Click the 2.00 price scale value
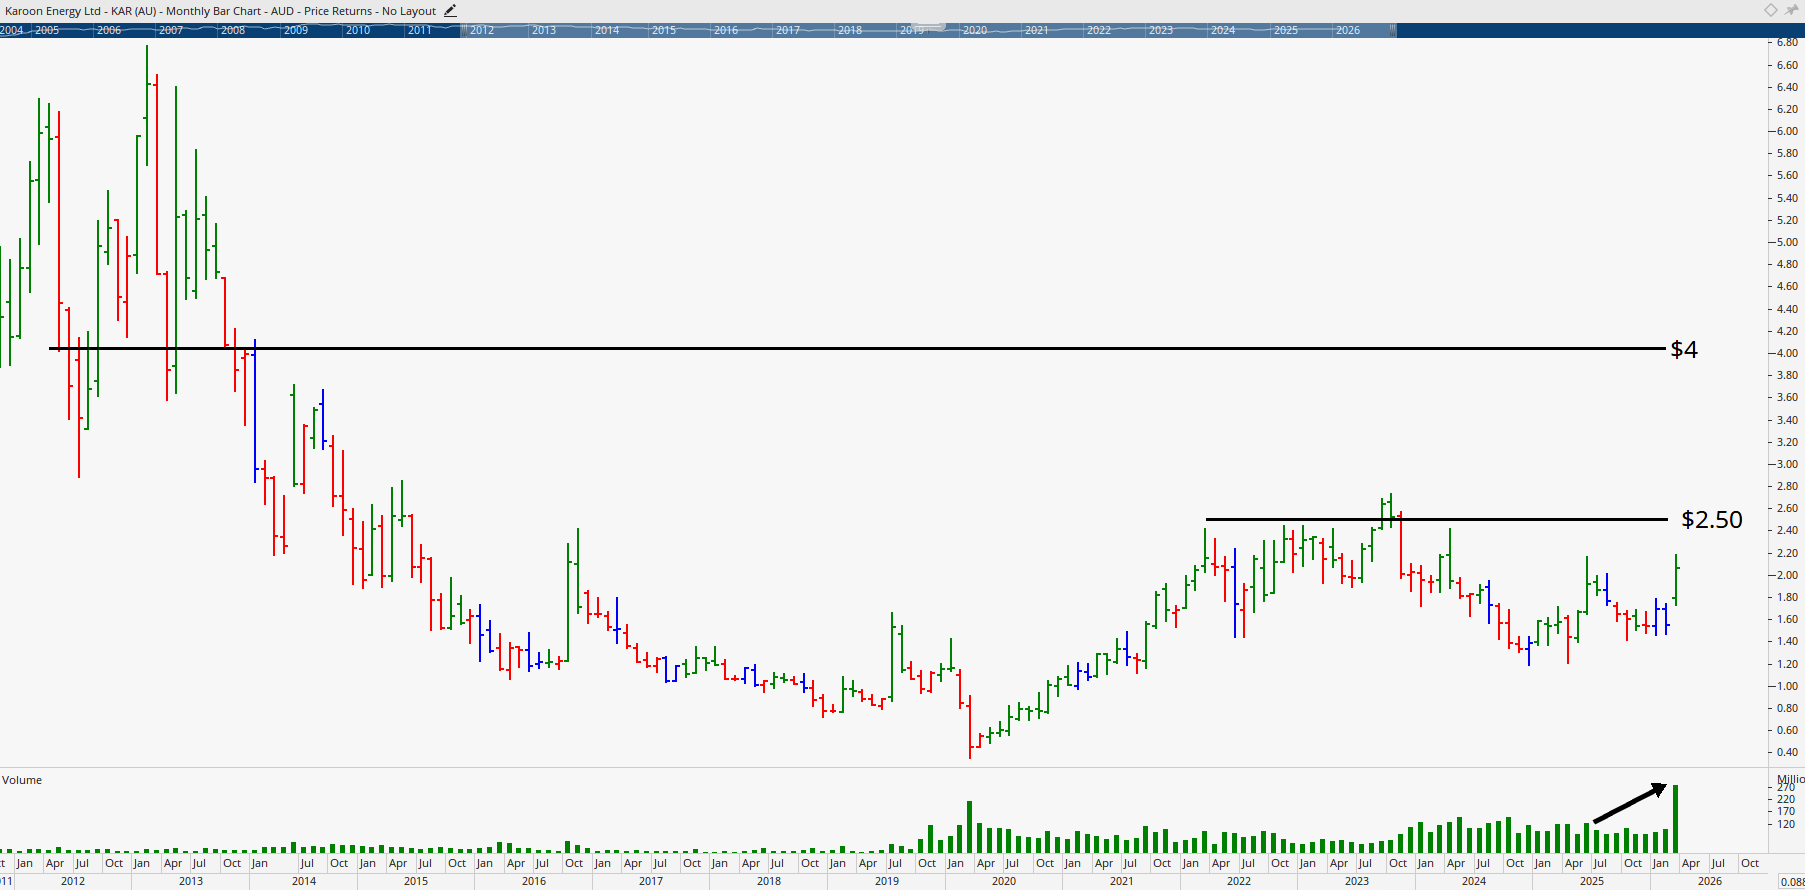This screenshot has width=1805, height=890. (x=1787, y=575)
